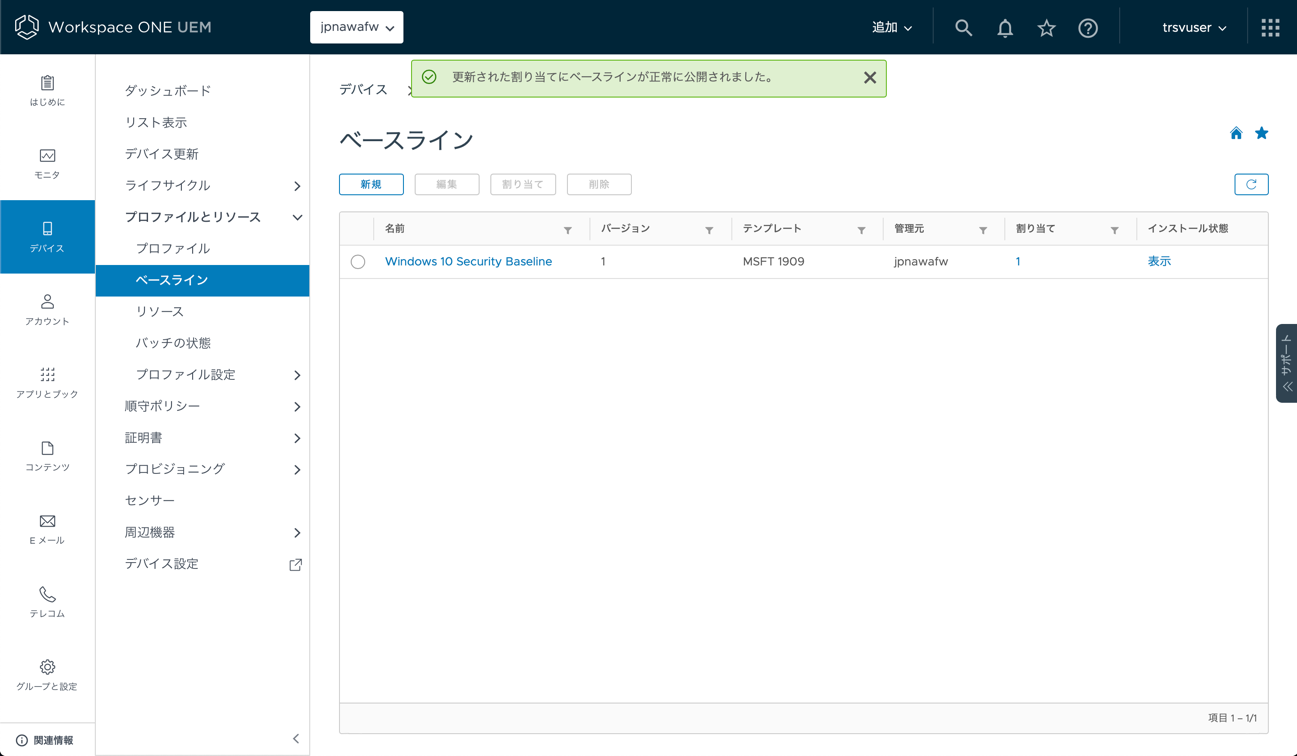This screenshot has height=756, width=1297.
Task: Click the 割り当て button
Action: [523, 184]
